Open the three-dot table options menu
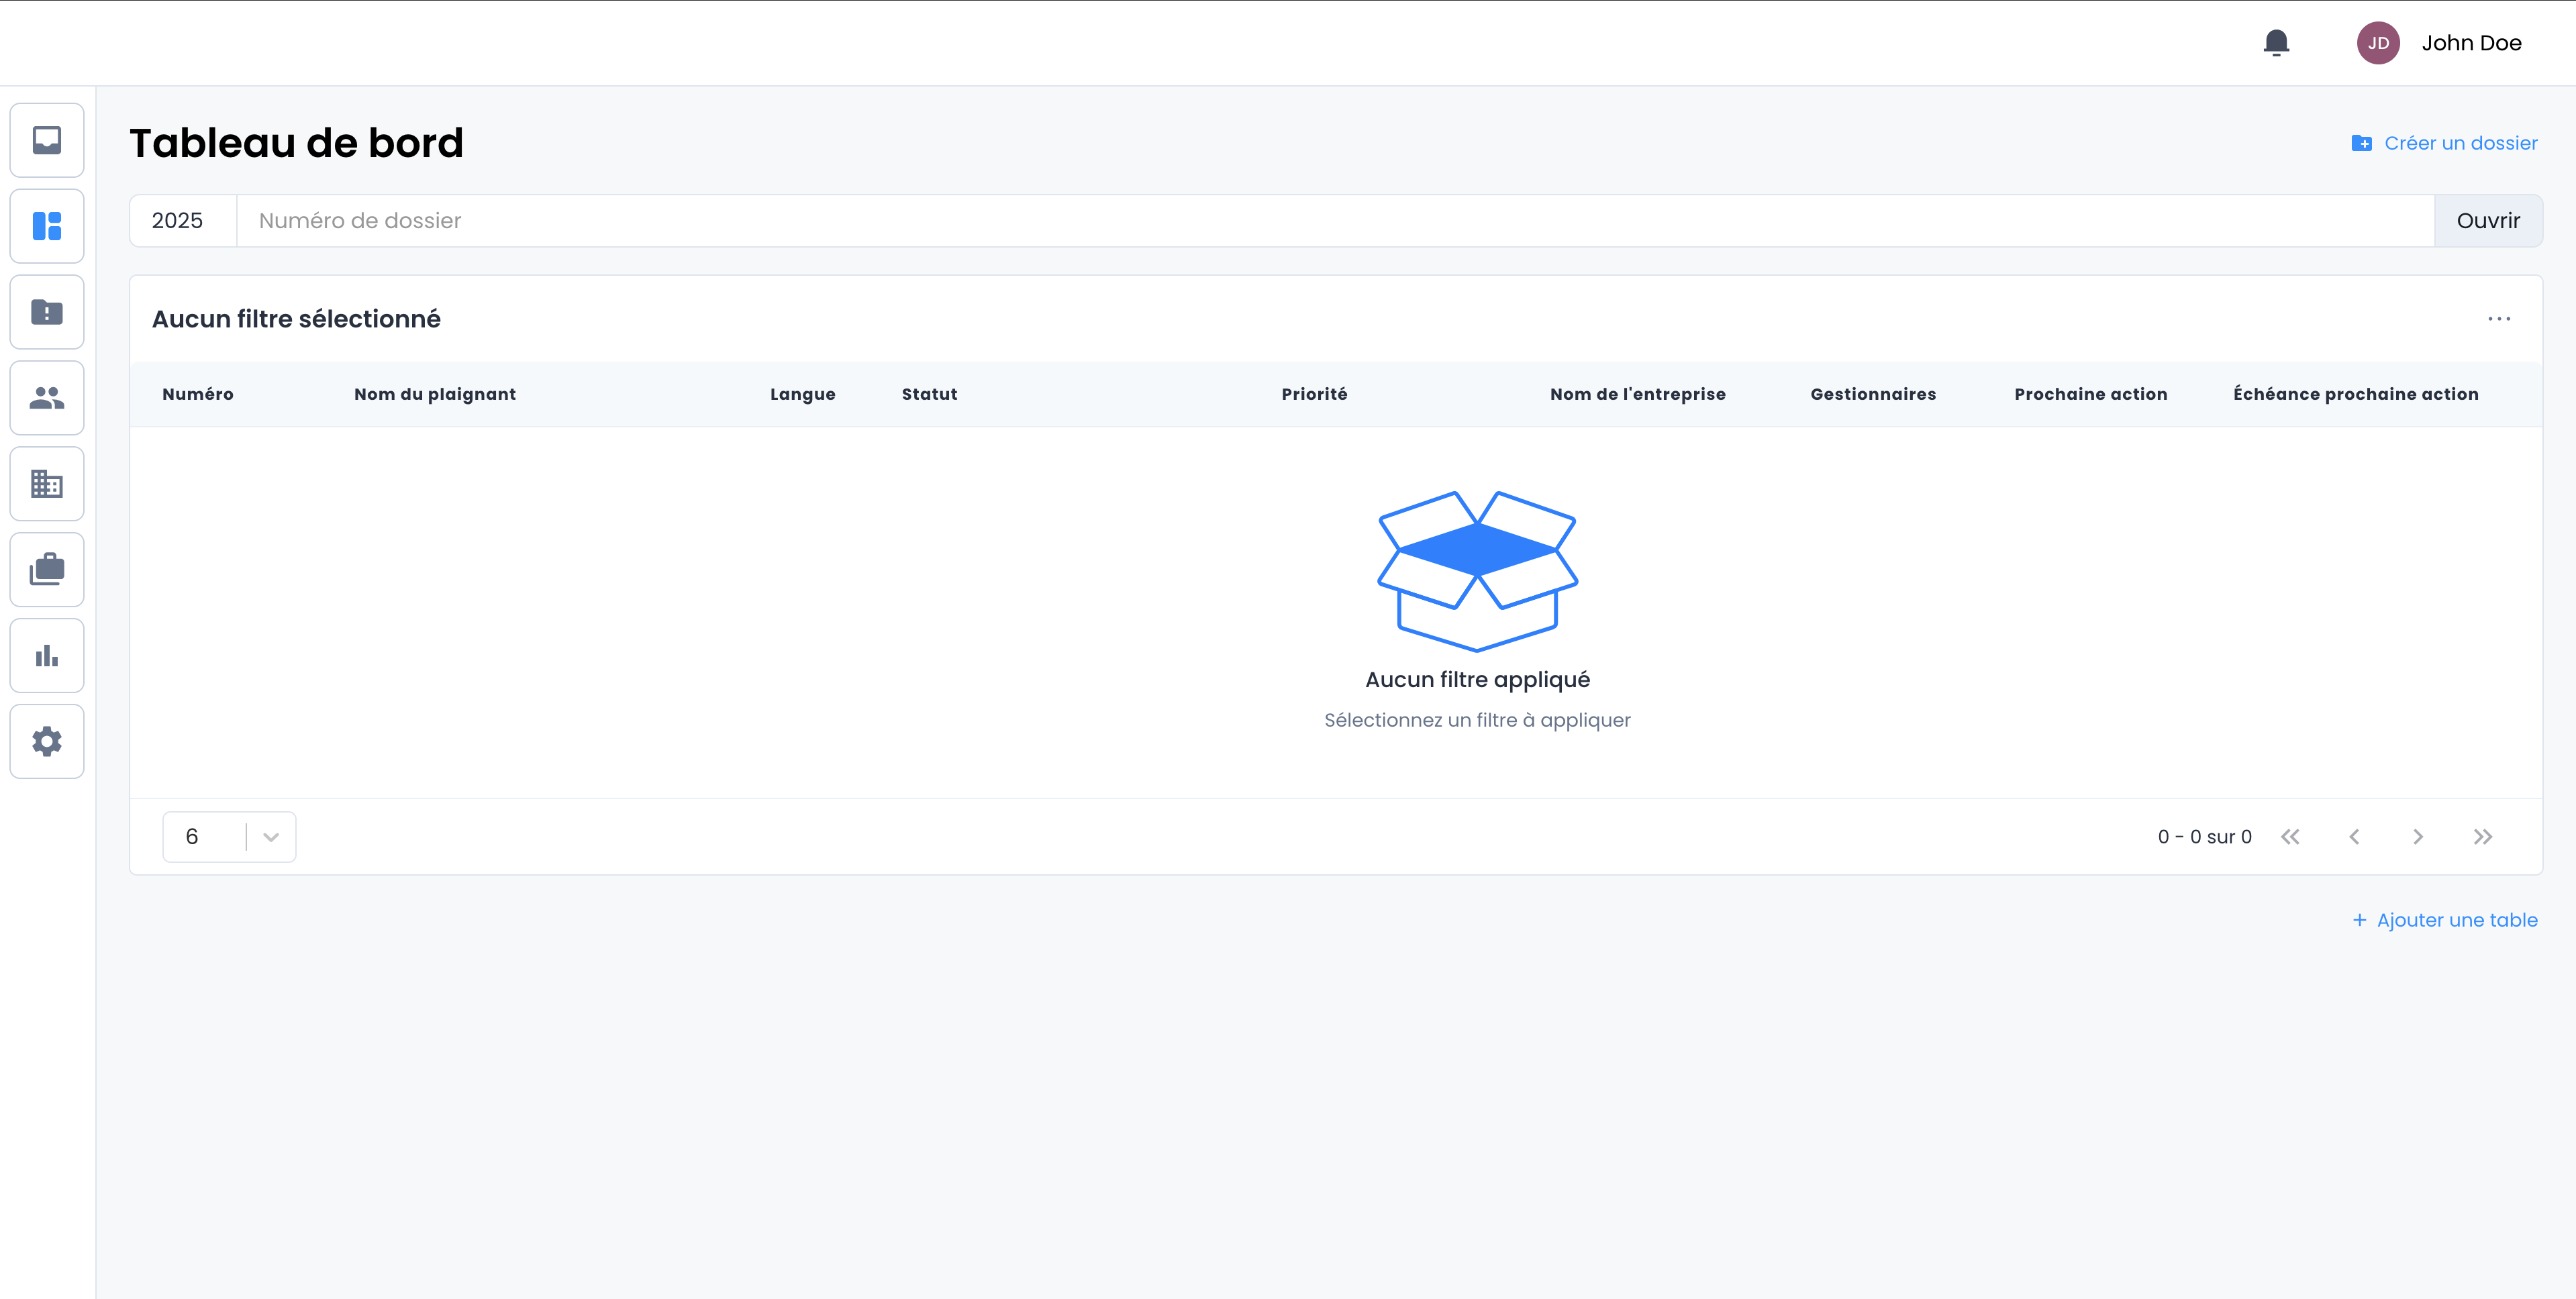The image size is (2576, 1299). coord(2498,319)
